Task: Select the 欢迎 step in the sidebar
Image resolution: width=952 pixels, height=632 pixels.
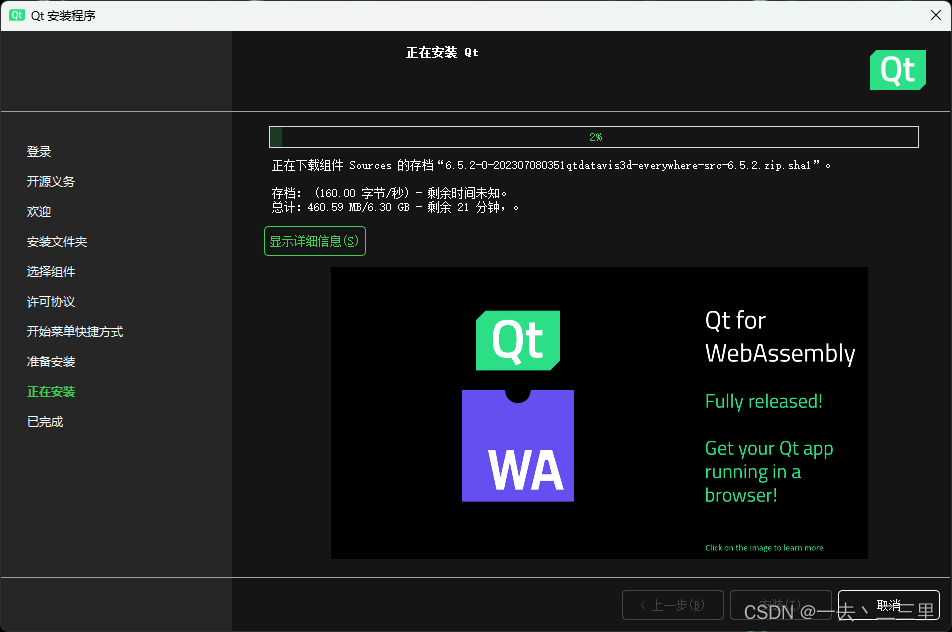Action: (39, 211)
